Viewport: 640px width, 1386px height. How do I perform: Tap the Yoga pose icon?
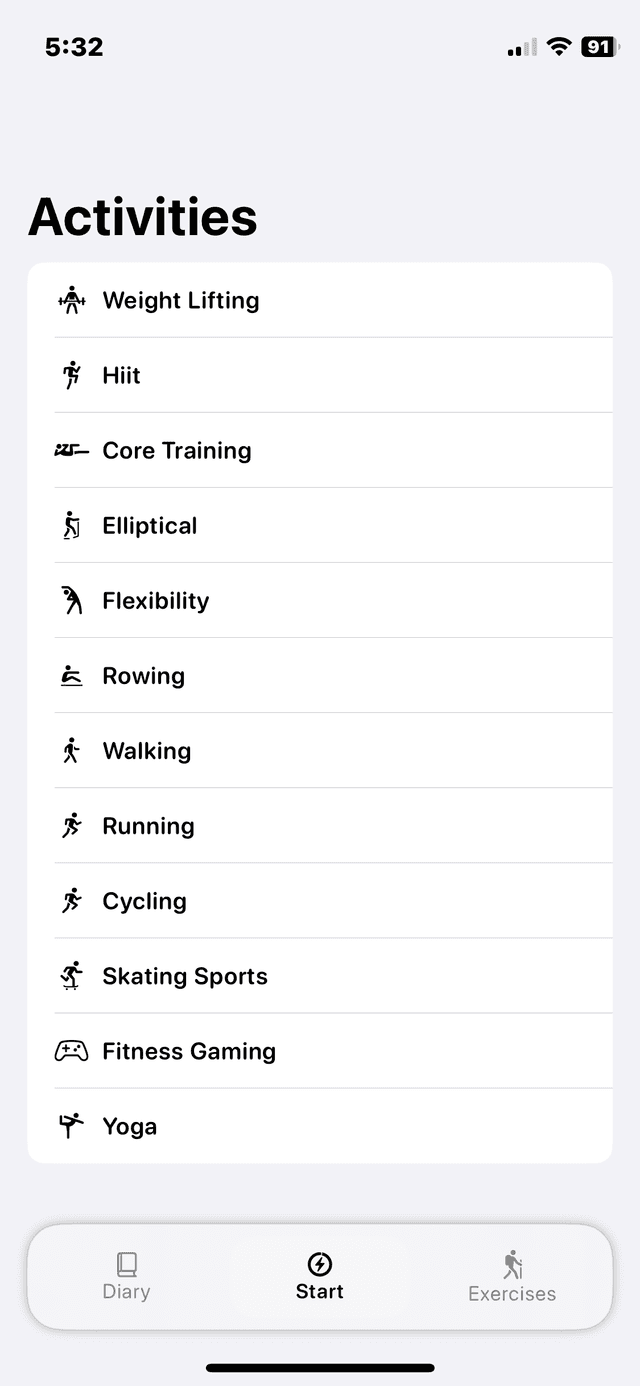(x=71, y=1126)
